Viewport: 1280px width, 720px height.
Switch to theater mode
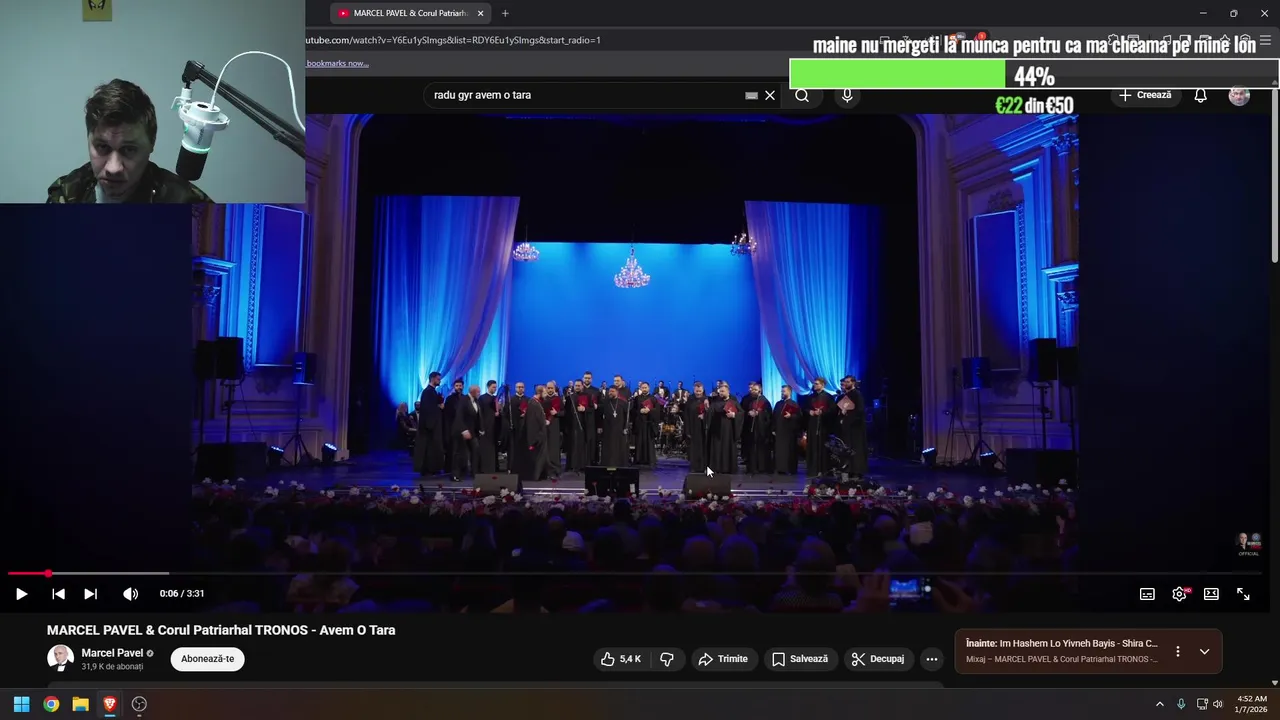(x=1211, y=594)
